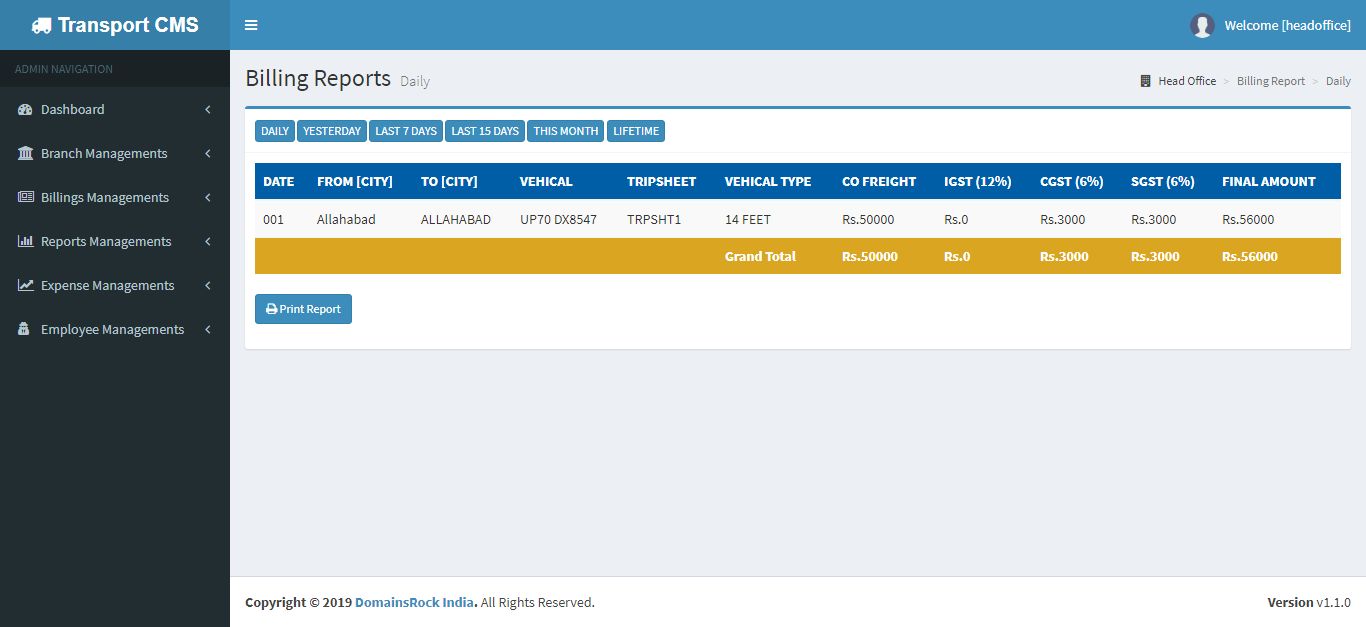1366x627 pixels.
Task: Expand the Branch Managements chevron
Action: [208, 153]
